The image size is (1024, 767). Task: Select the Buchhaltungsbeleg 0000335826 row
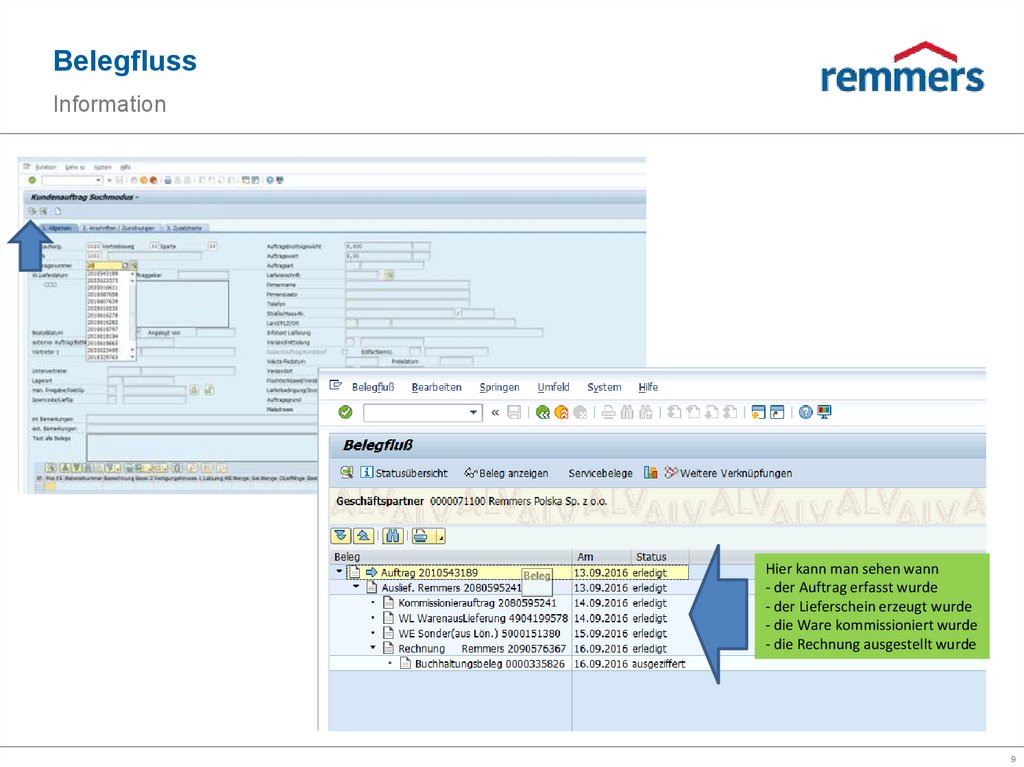[509, 664]
